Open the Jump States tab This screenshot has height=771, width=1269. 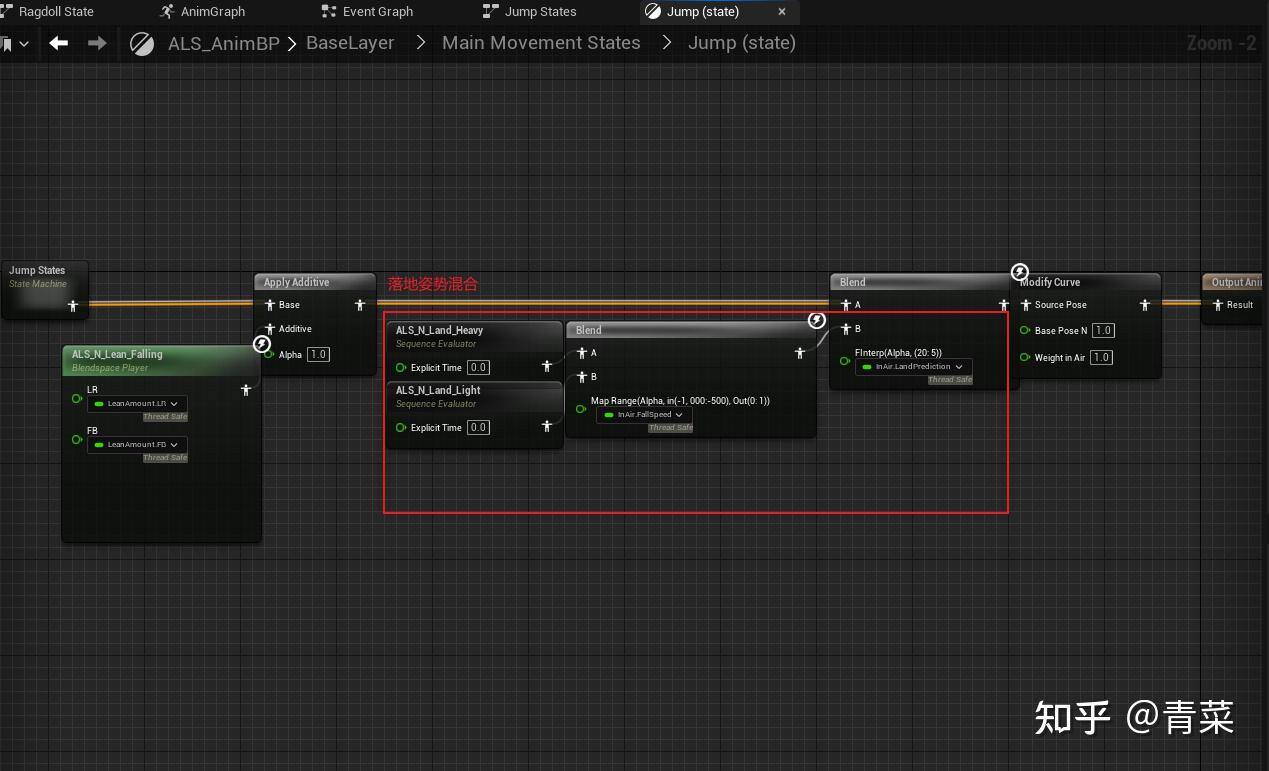530,12
